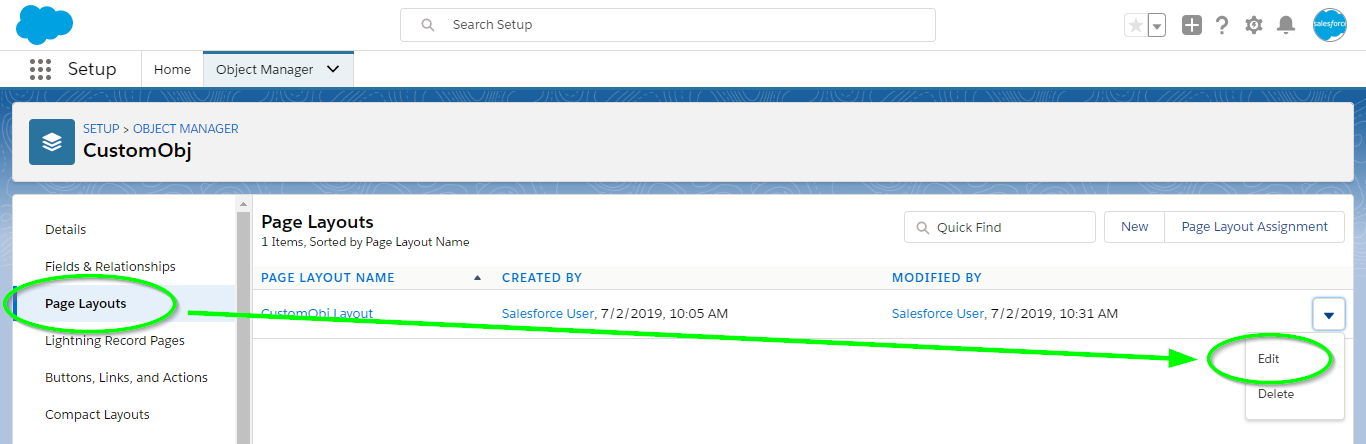Choose Delete from the row action menu
This screenshot has height=444, width=1366.
pos(1276,394)
